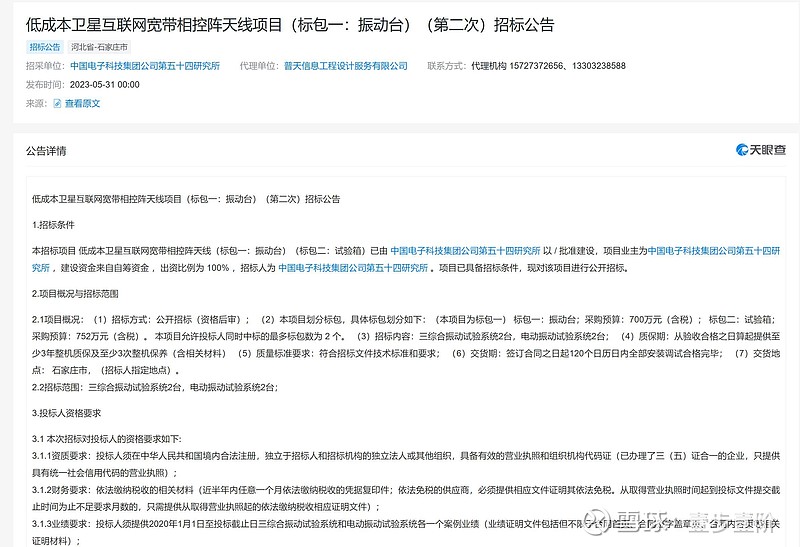Click the 河北省-石家庄市 location tag

click(99, 47)
